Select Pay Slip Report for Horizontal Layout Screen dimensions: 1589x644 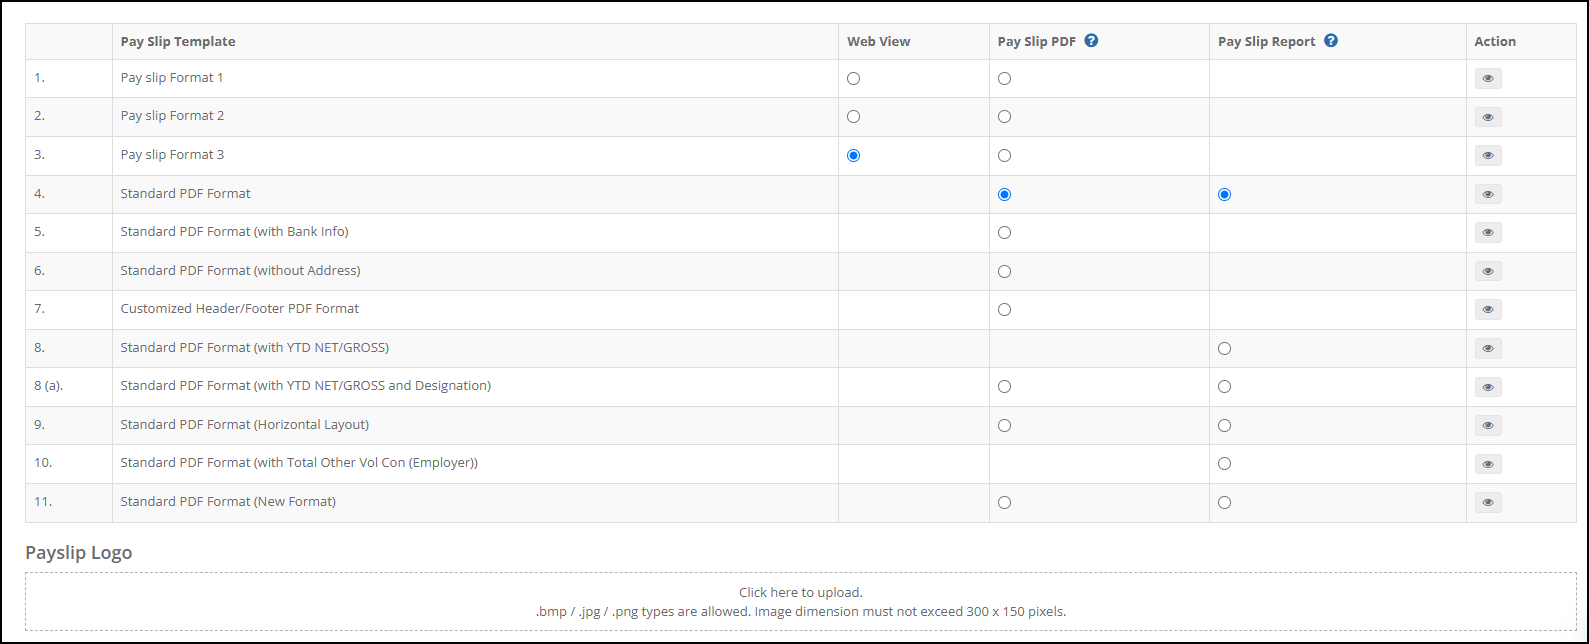pos(1224,425)
